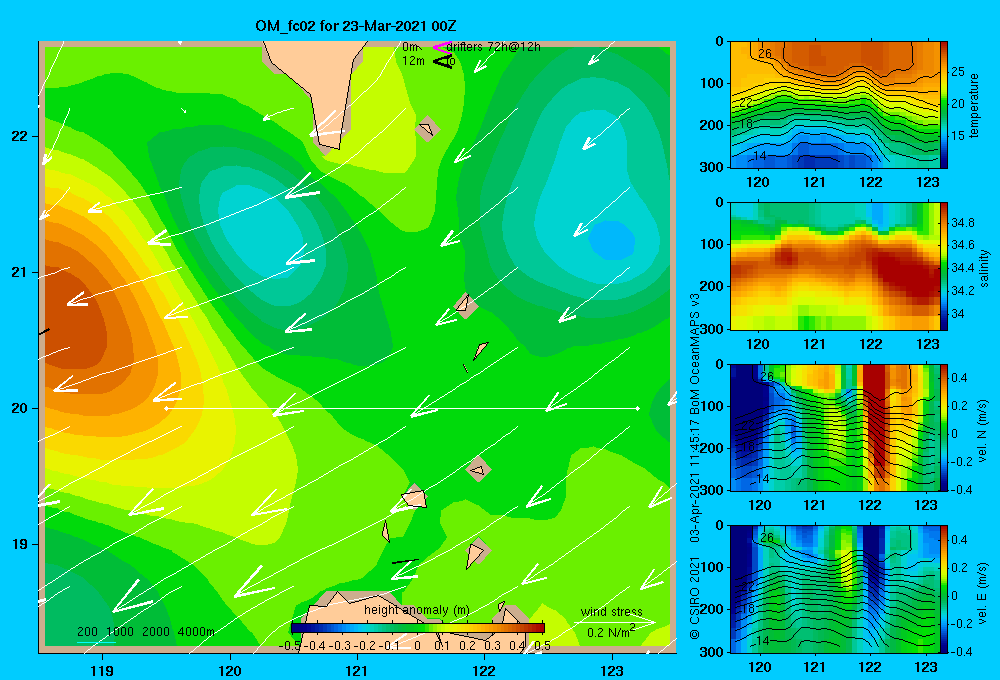Click the 14 contour label in temperature plot
1000x680 pixels.
point(760,156)
